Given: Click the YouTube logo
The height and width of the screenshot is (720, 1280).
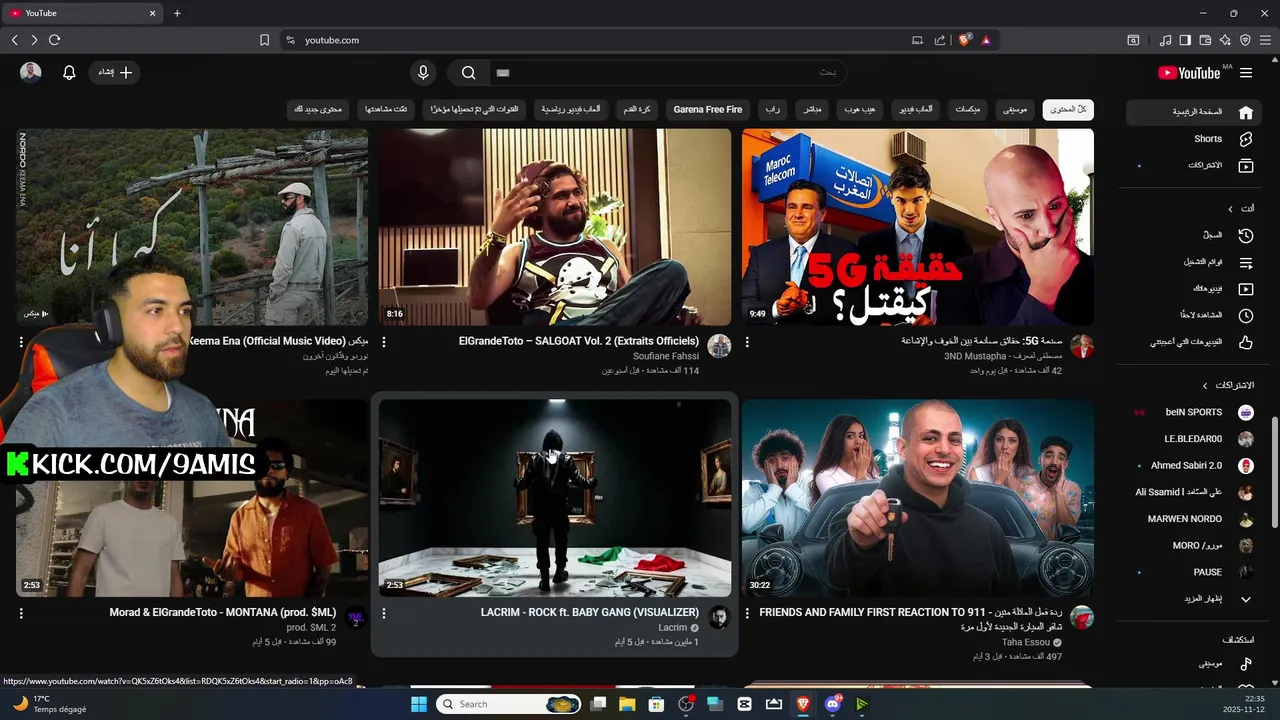Looking at the screenshot, I should [1189, 73].
